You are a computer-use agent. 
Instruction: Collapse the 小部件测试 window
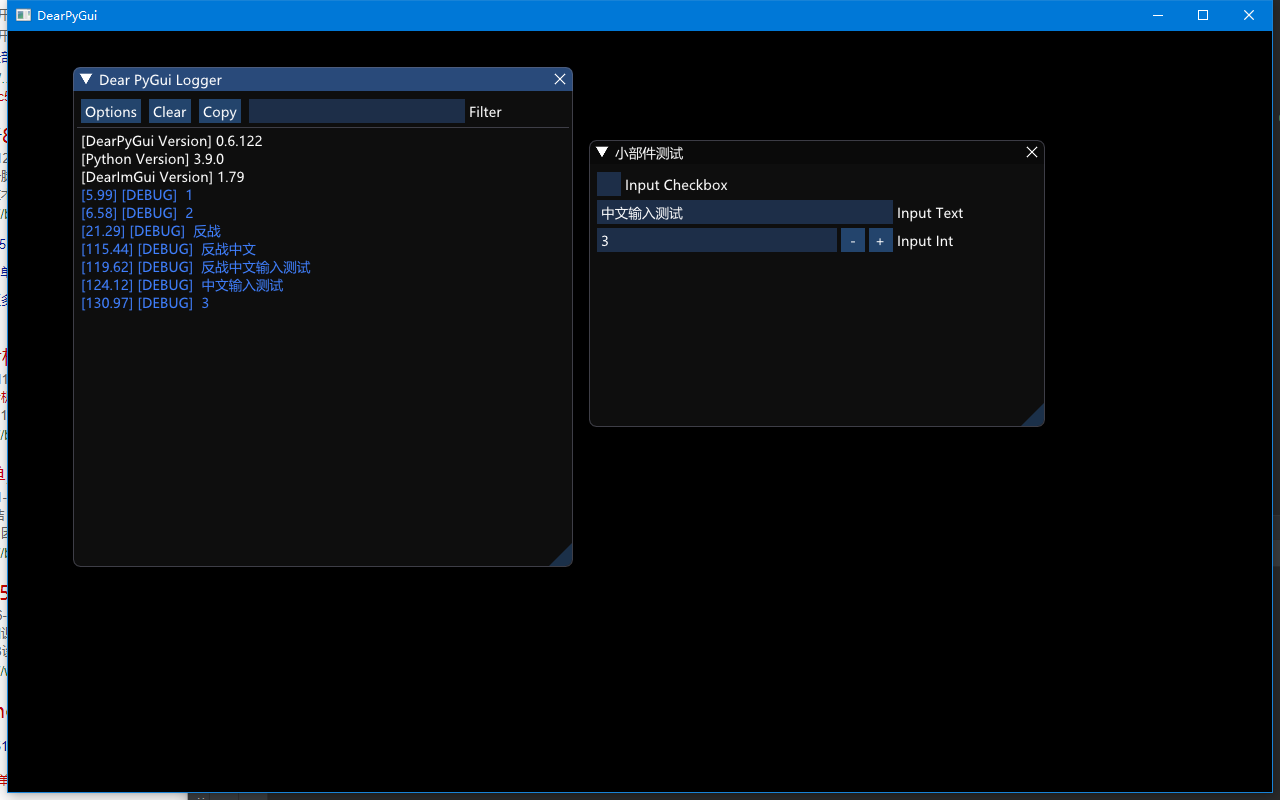pyautogui.click(x=601, y=152)
